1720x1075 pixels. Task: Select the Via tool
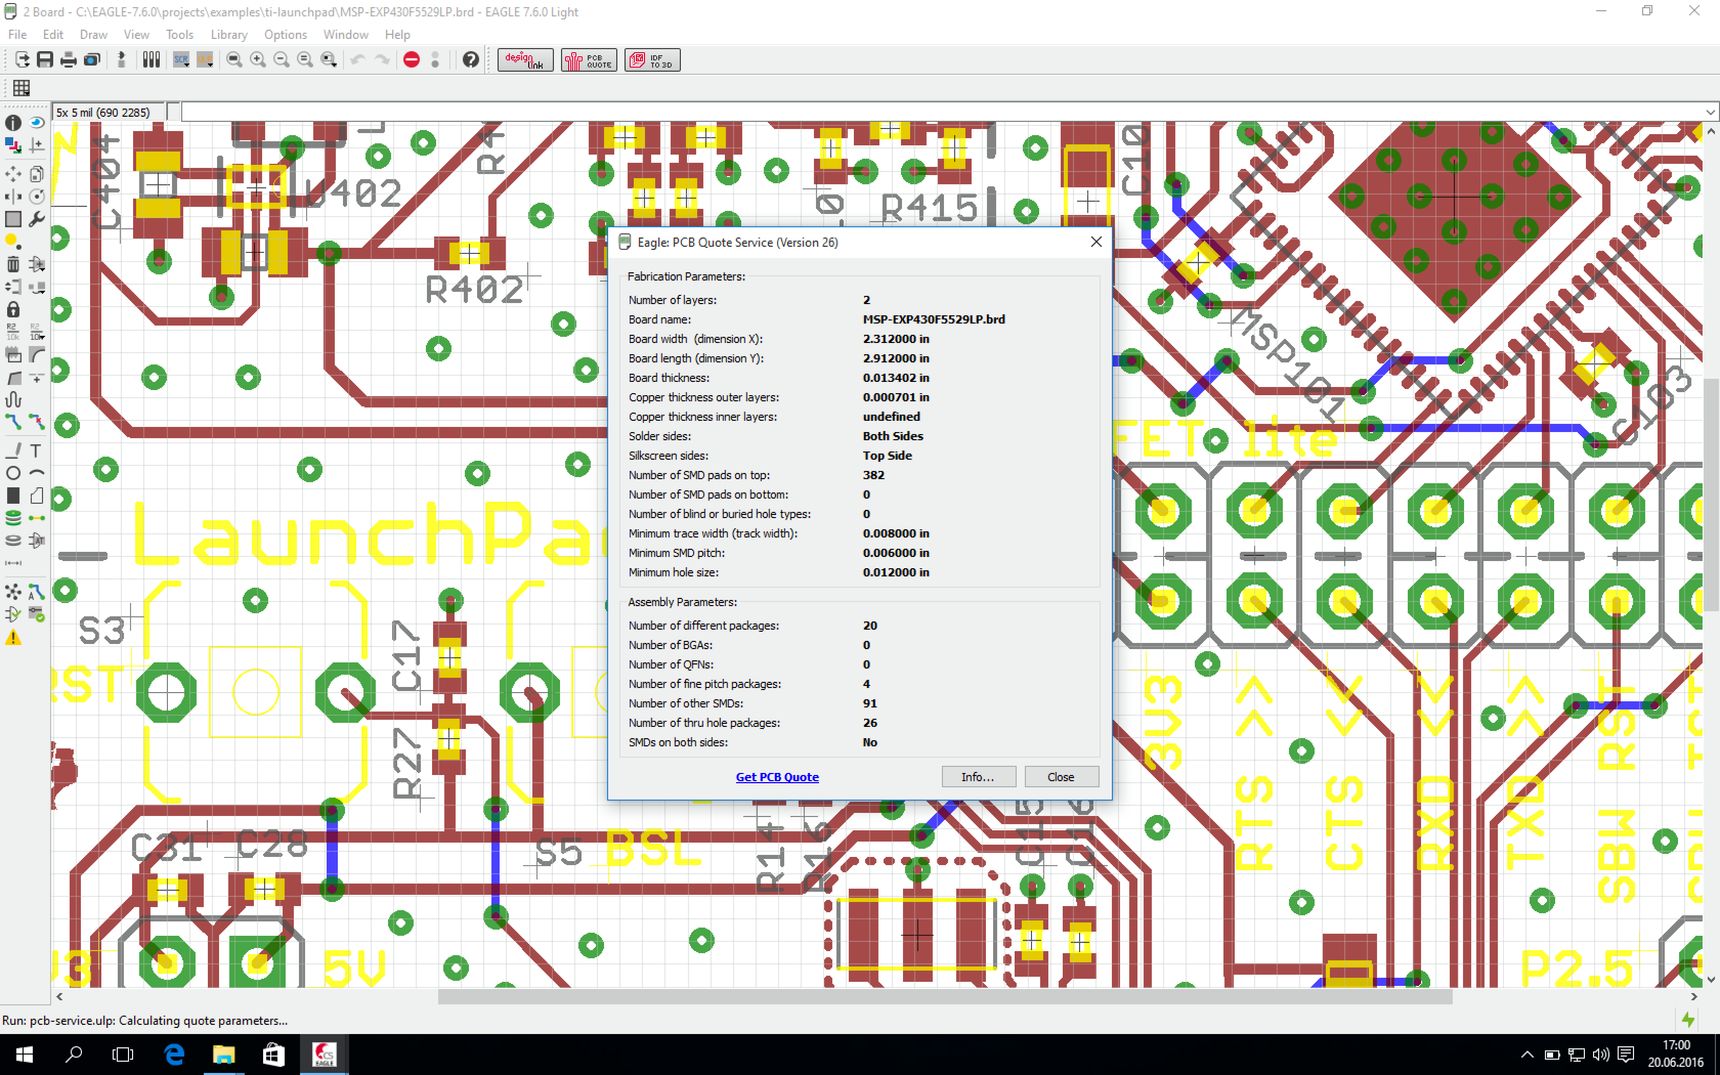click(x=13, y=518)
